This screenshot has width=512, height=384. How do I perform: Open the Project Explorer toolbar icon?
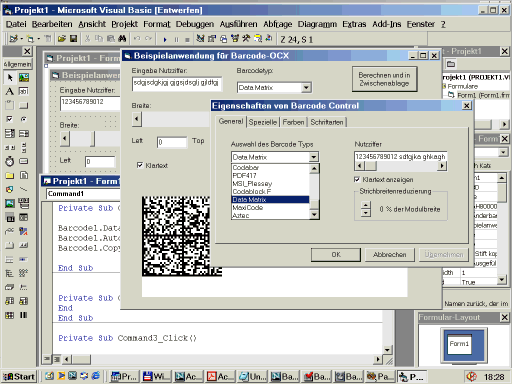(200, 39)
